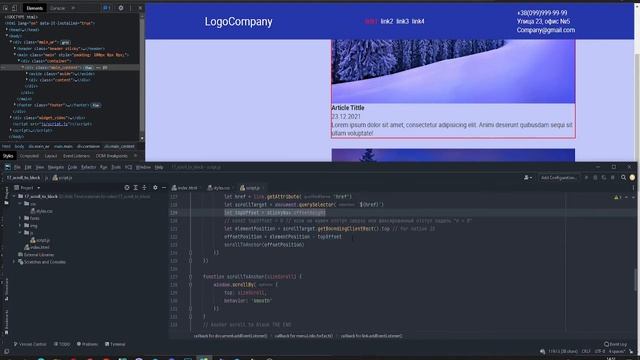Click the Collapse All icon in Project panel

144,188
